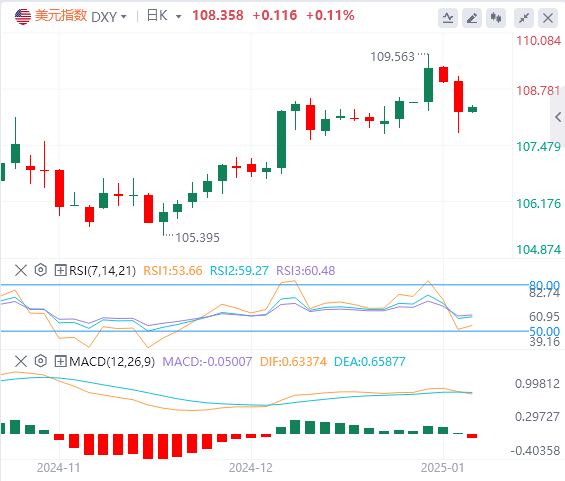Click the latest green candlestick
Viewport: 565px width, 481px height.
click(x=472, y=109)
